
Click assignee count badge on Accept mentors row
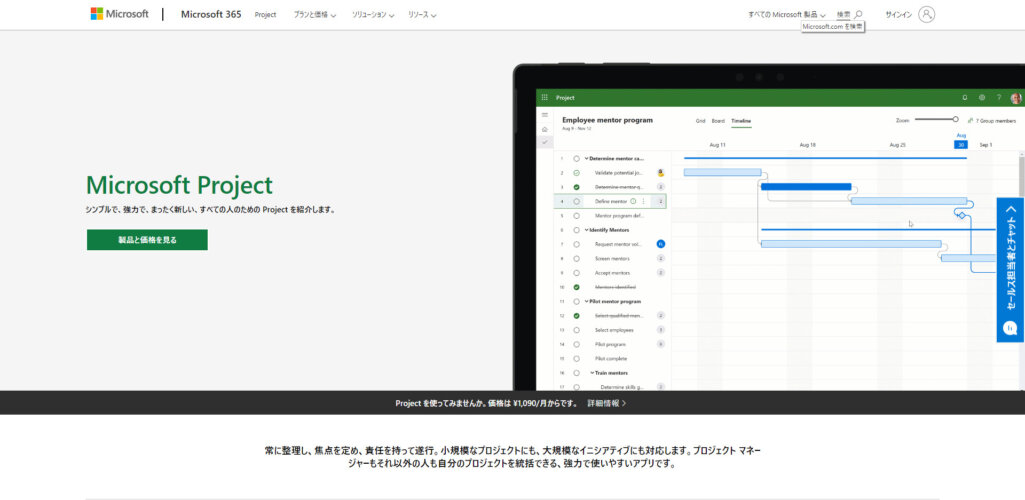tap(661, 273)
